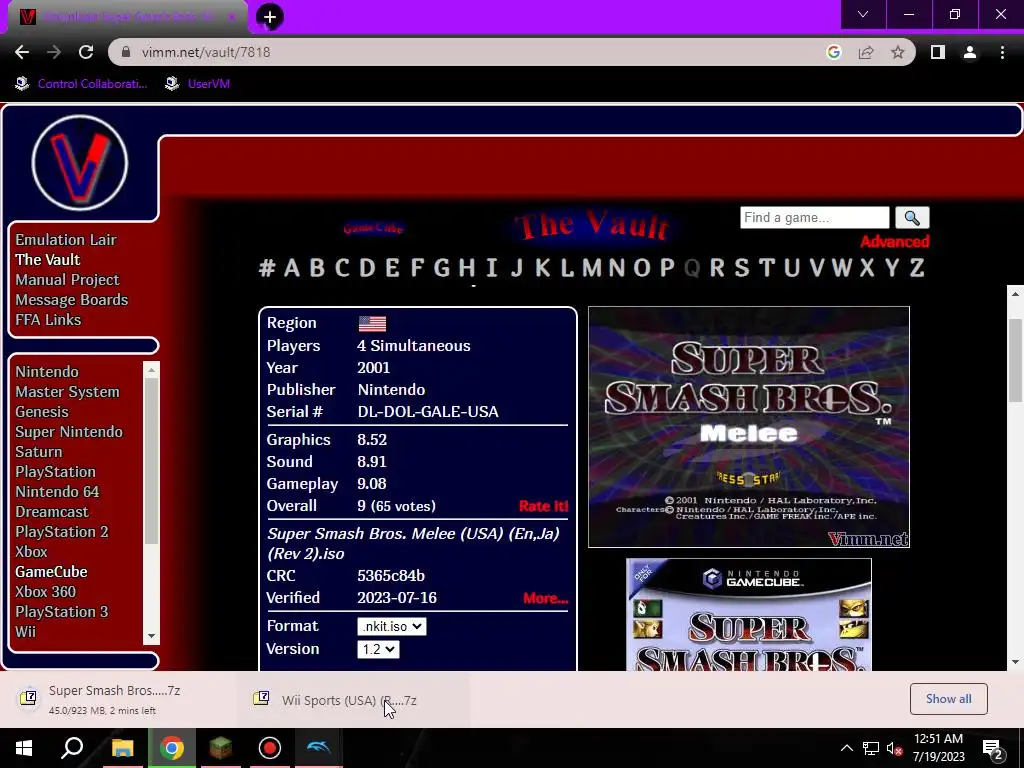Click letter M in alphabet index
This screenshot has height=768, width=1024.
592,268
